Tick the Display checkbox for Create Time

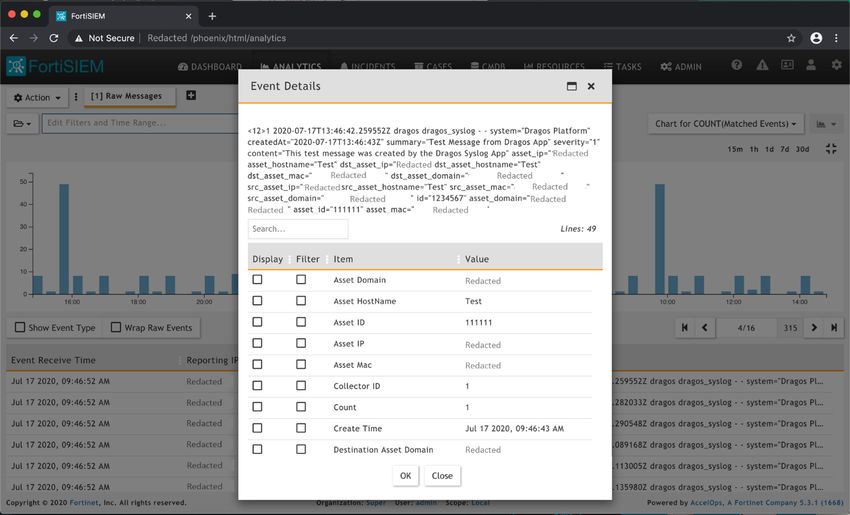(257, 428)
